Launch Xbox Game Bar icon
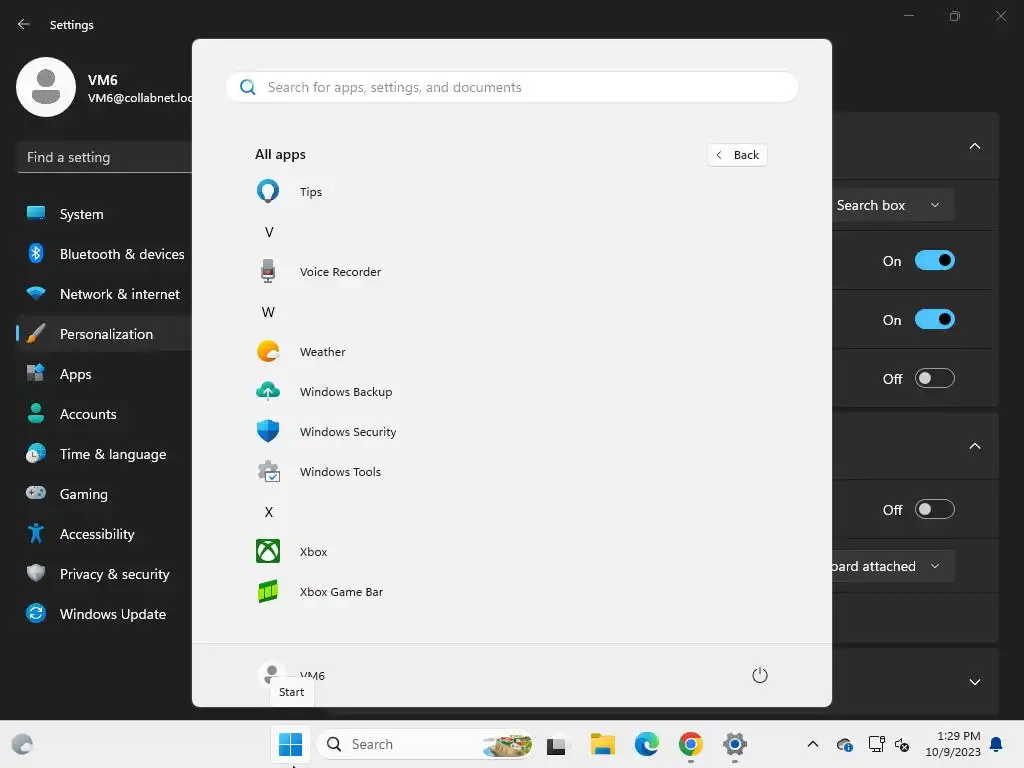This screenshot has height=768, width=1024. point(268,591)
